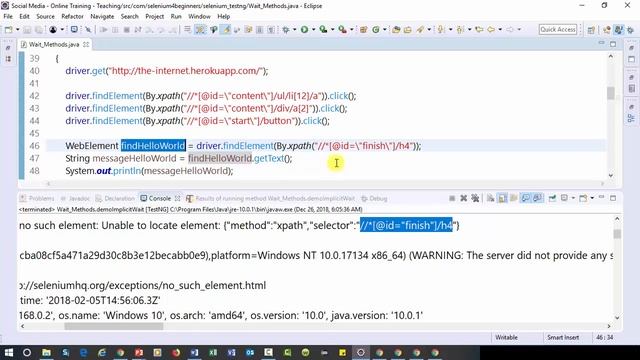Click the Windows Start button
640x360 pixels.
pos(9,353)
